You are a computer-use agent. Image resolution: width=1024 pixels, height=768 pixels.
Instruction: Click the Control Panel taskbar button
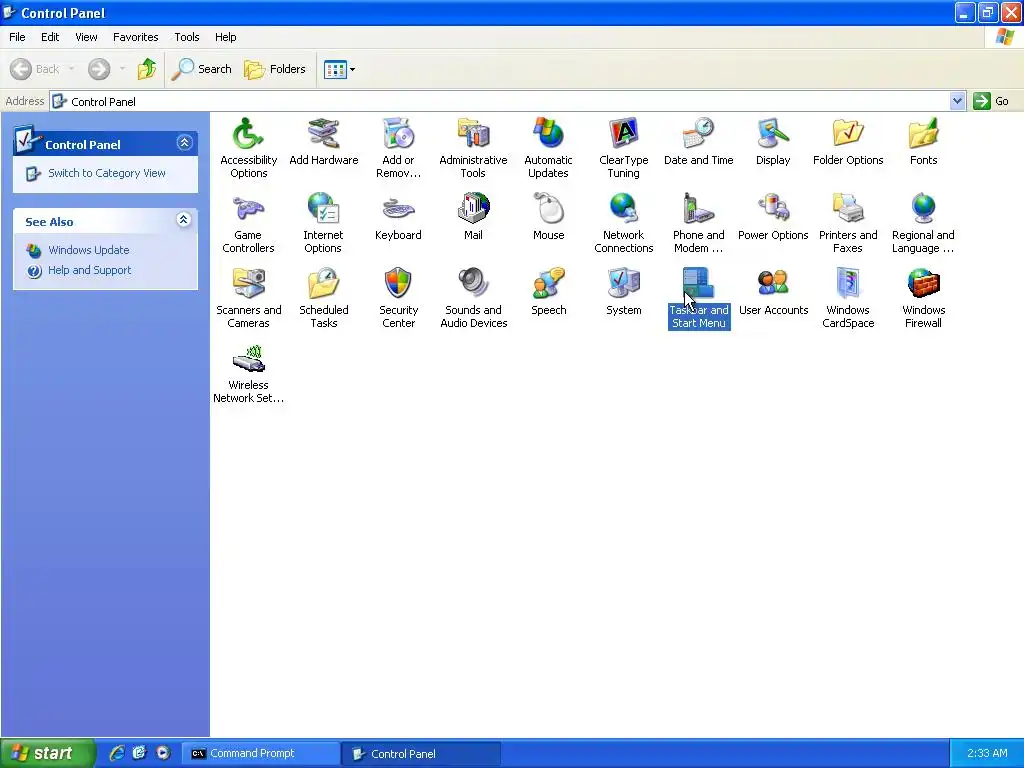click(421, 754)
